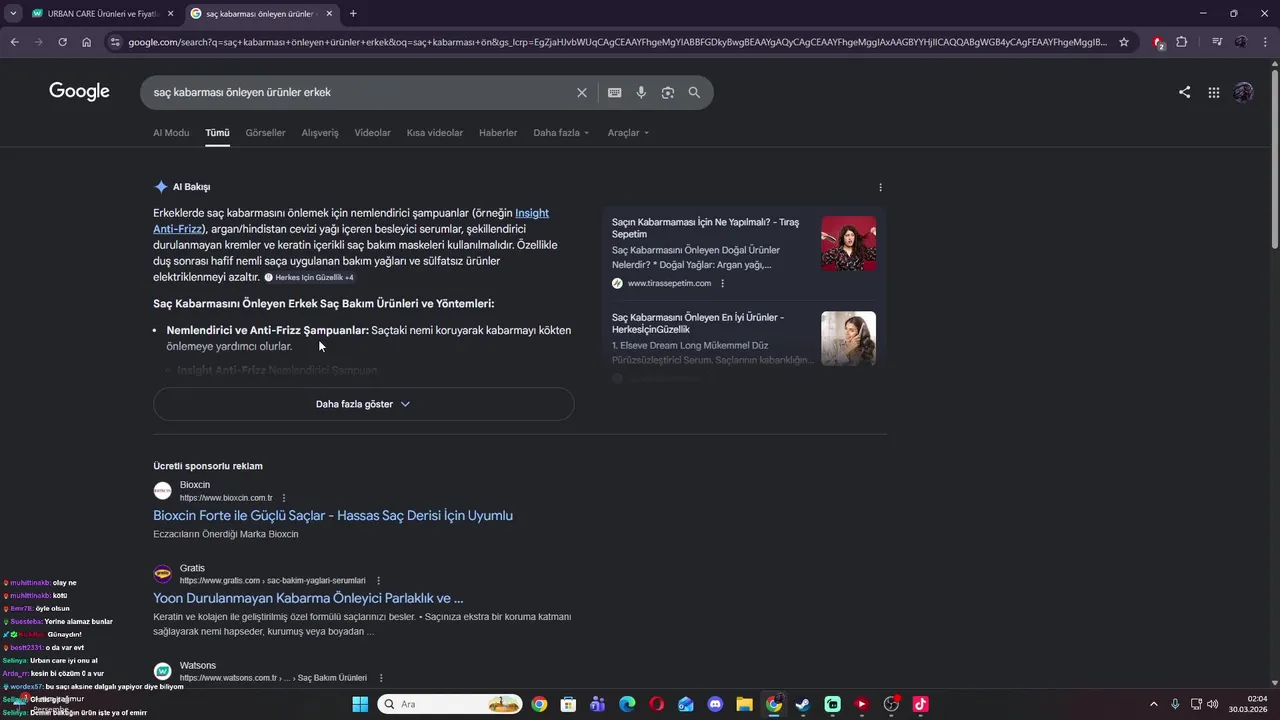Open Microsoft Edge from the taskbar
The image size is (1280, 720).
(627, 704)
